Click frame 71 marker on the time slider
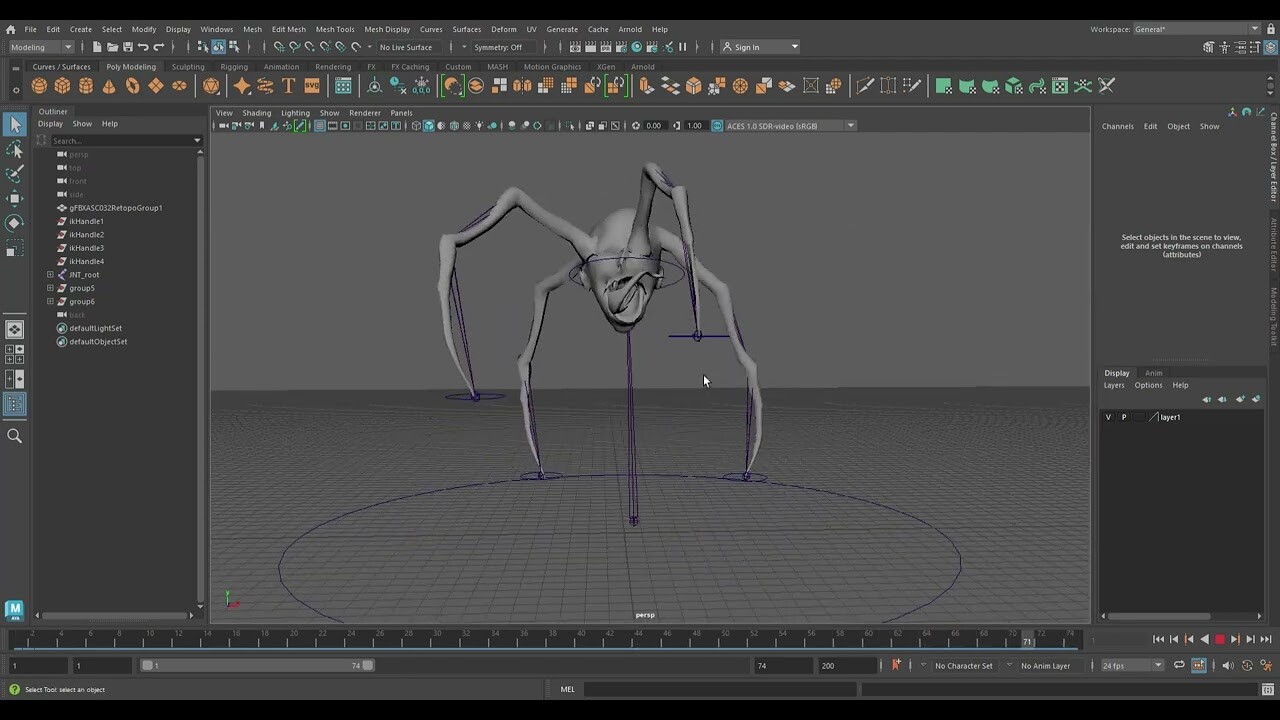 [x=1028, y=639]
